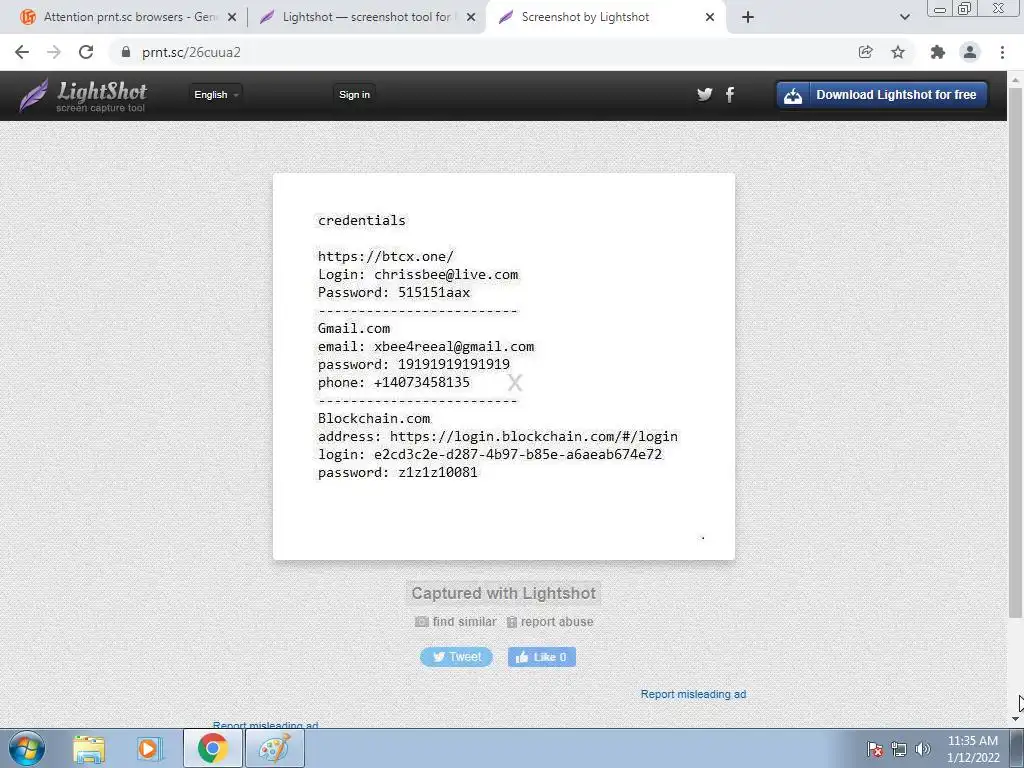Click the 'find similar' link
Screen dimensions: 1024x768
pyautogui.click(x=464, y=622)
